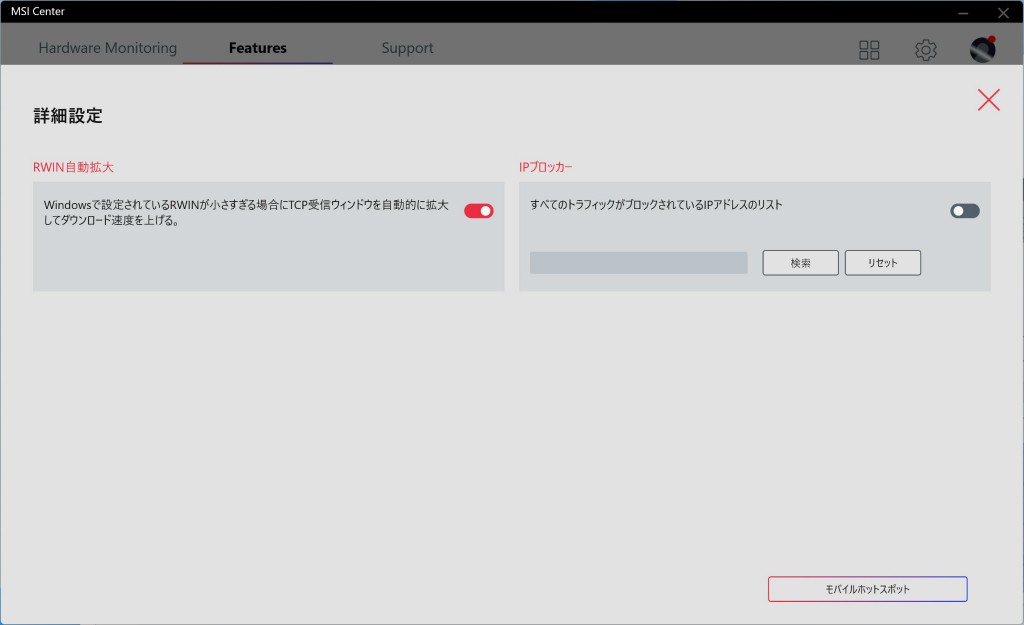This screenshot has width=1024, height=625.
Task: Click the user profile avatar icon
Action: pyautogui.click(x=982, y=50)
